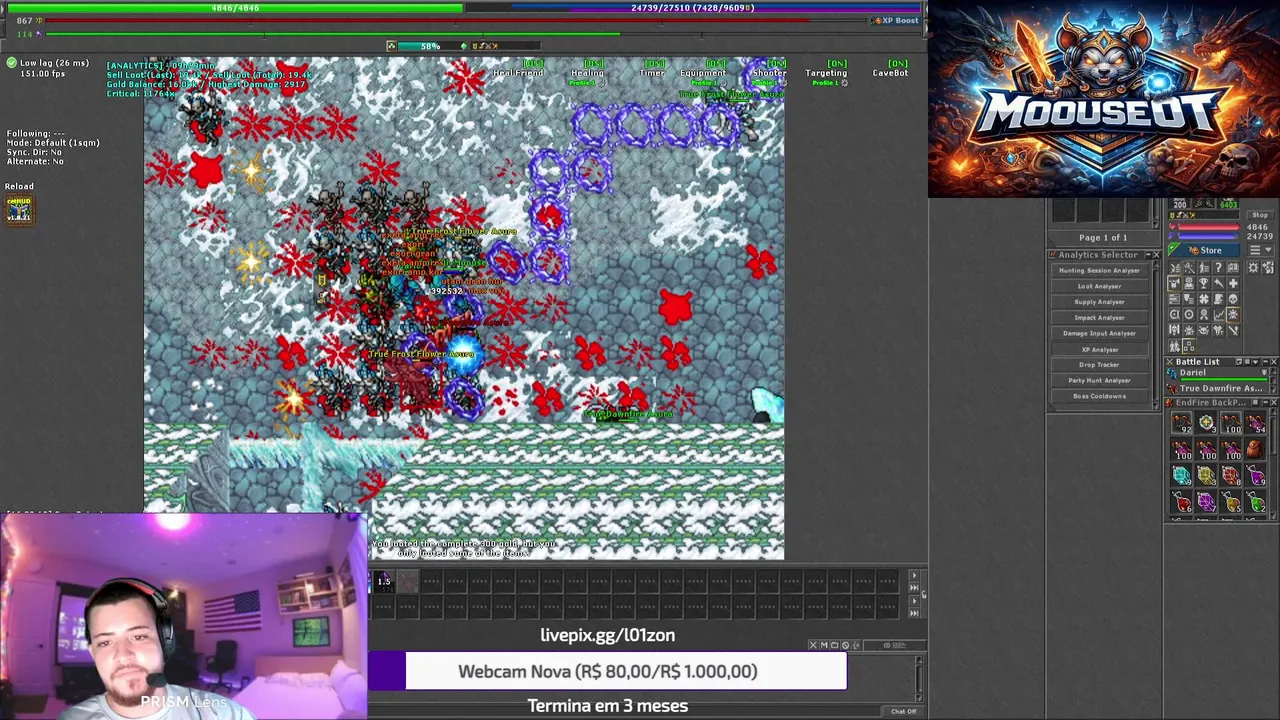Select Dariel in Battle List
The height and width of the screenshot is (720, 1280).
tap(1218, 374)
